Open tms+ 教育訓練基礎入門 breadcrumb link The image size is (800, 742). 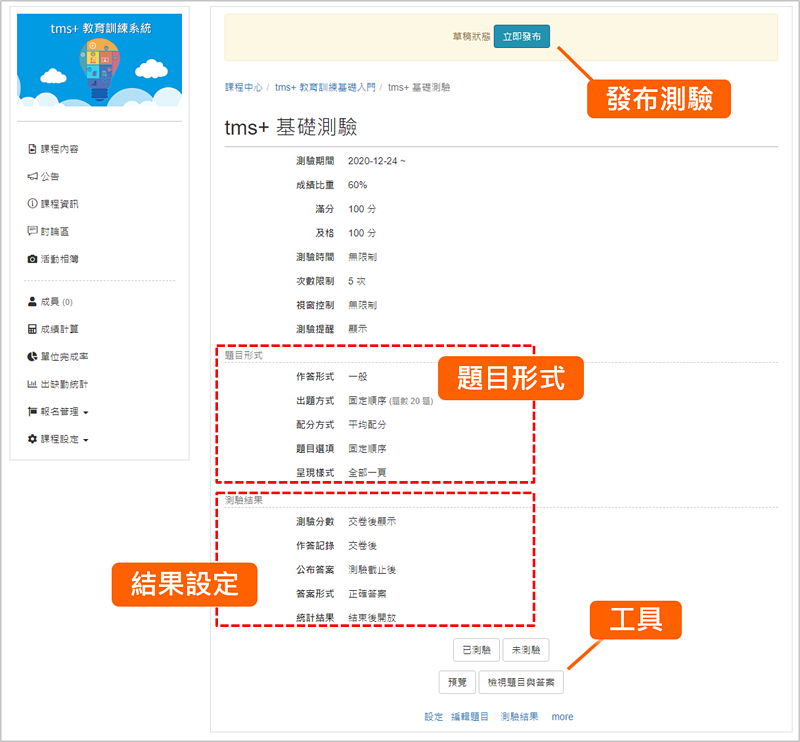[x=325, y=87]
